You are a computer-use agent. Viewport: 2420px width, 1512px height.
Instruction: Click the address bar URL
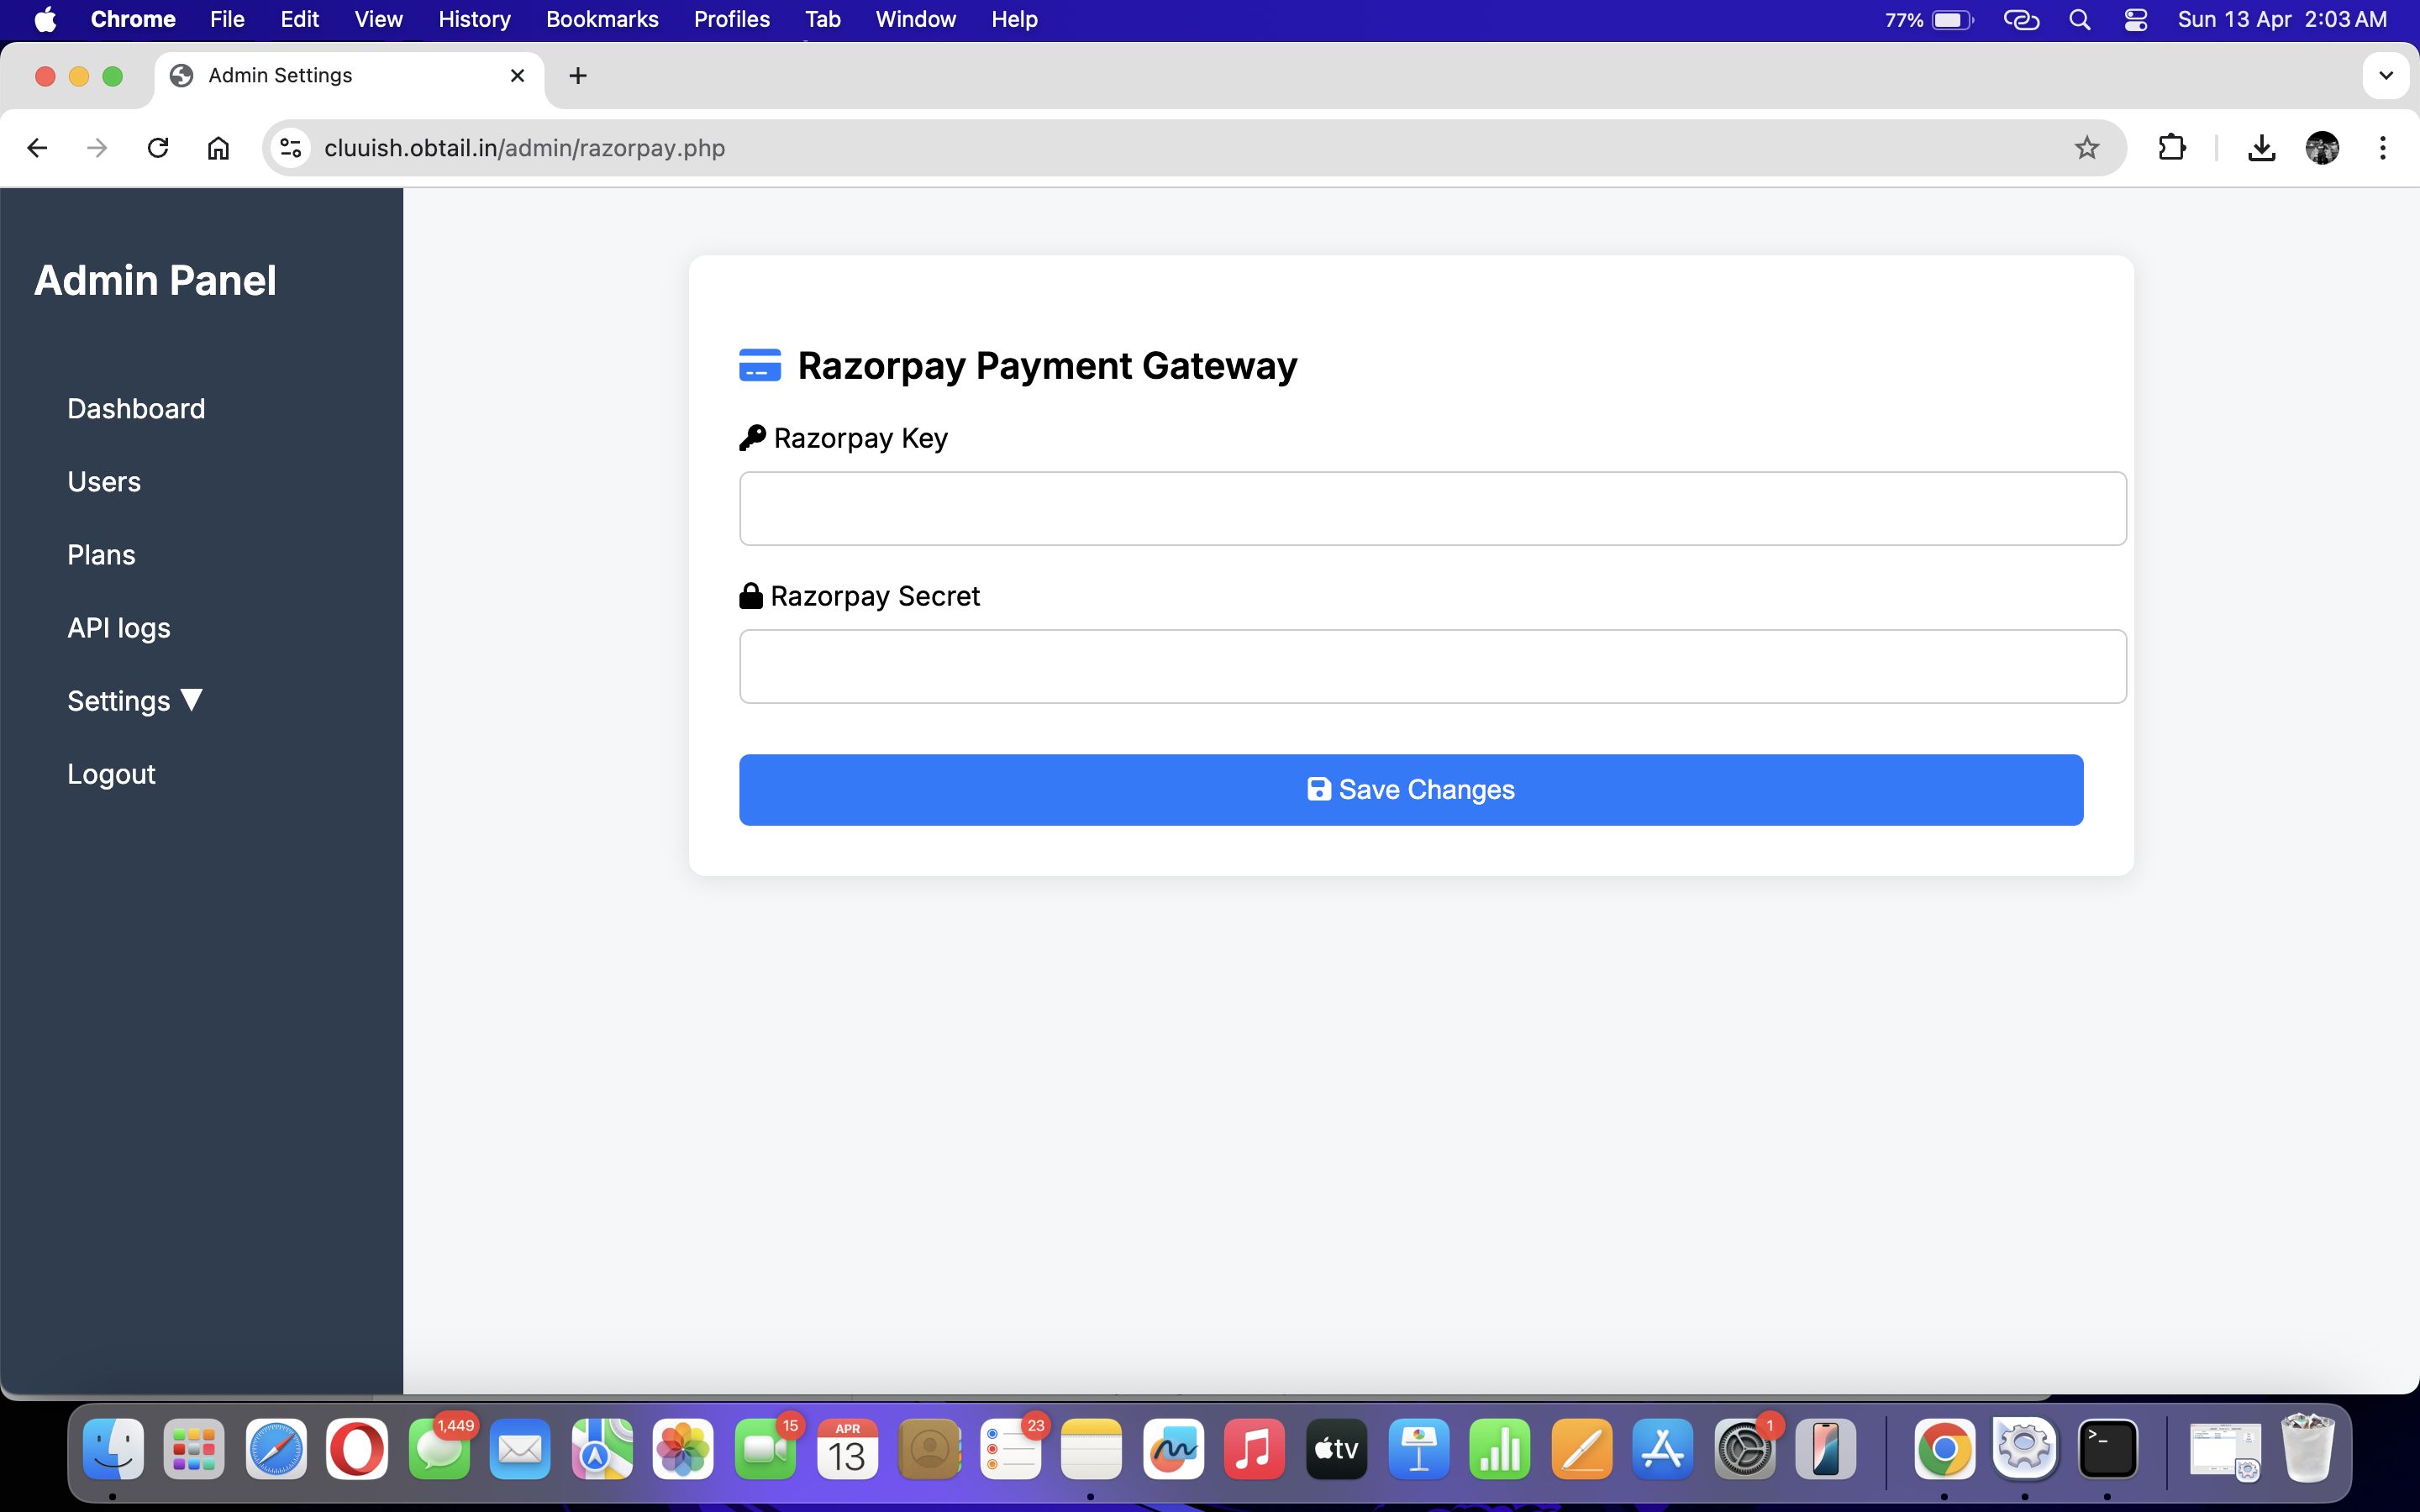point(524,148)
